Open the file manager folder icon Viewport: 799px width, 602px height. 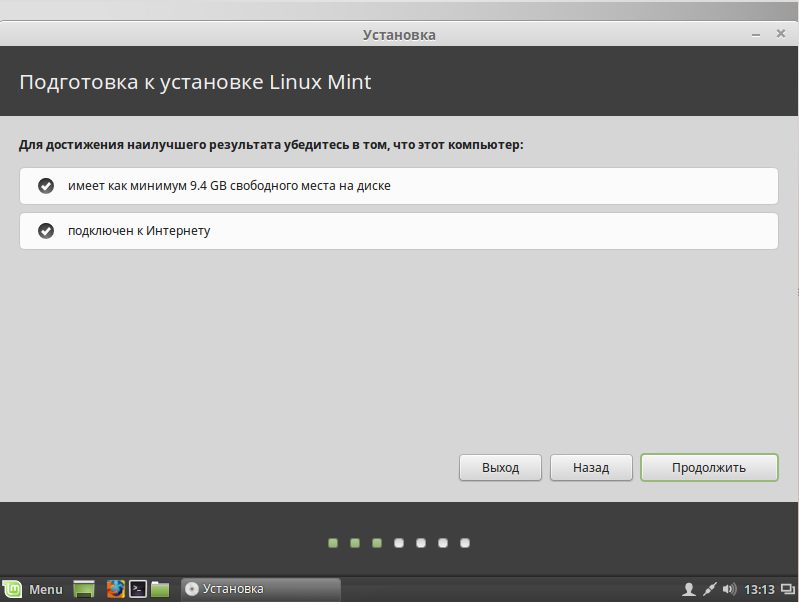click(x=160, y=589)
